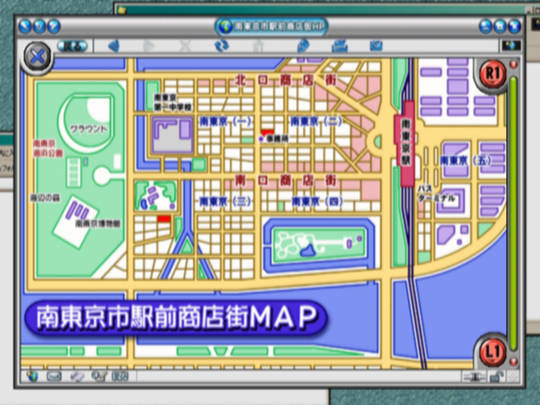
Task: Close the browser with the blue cross button
Action: (x=38, y=57)
